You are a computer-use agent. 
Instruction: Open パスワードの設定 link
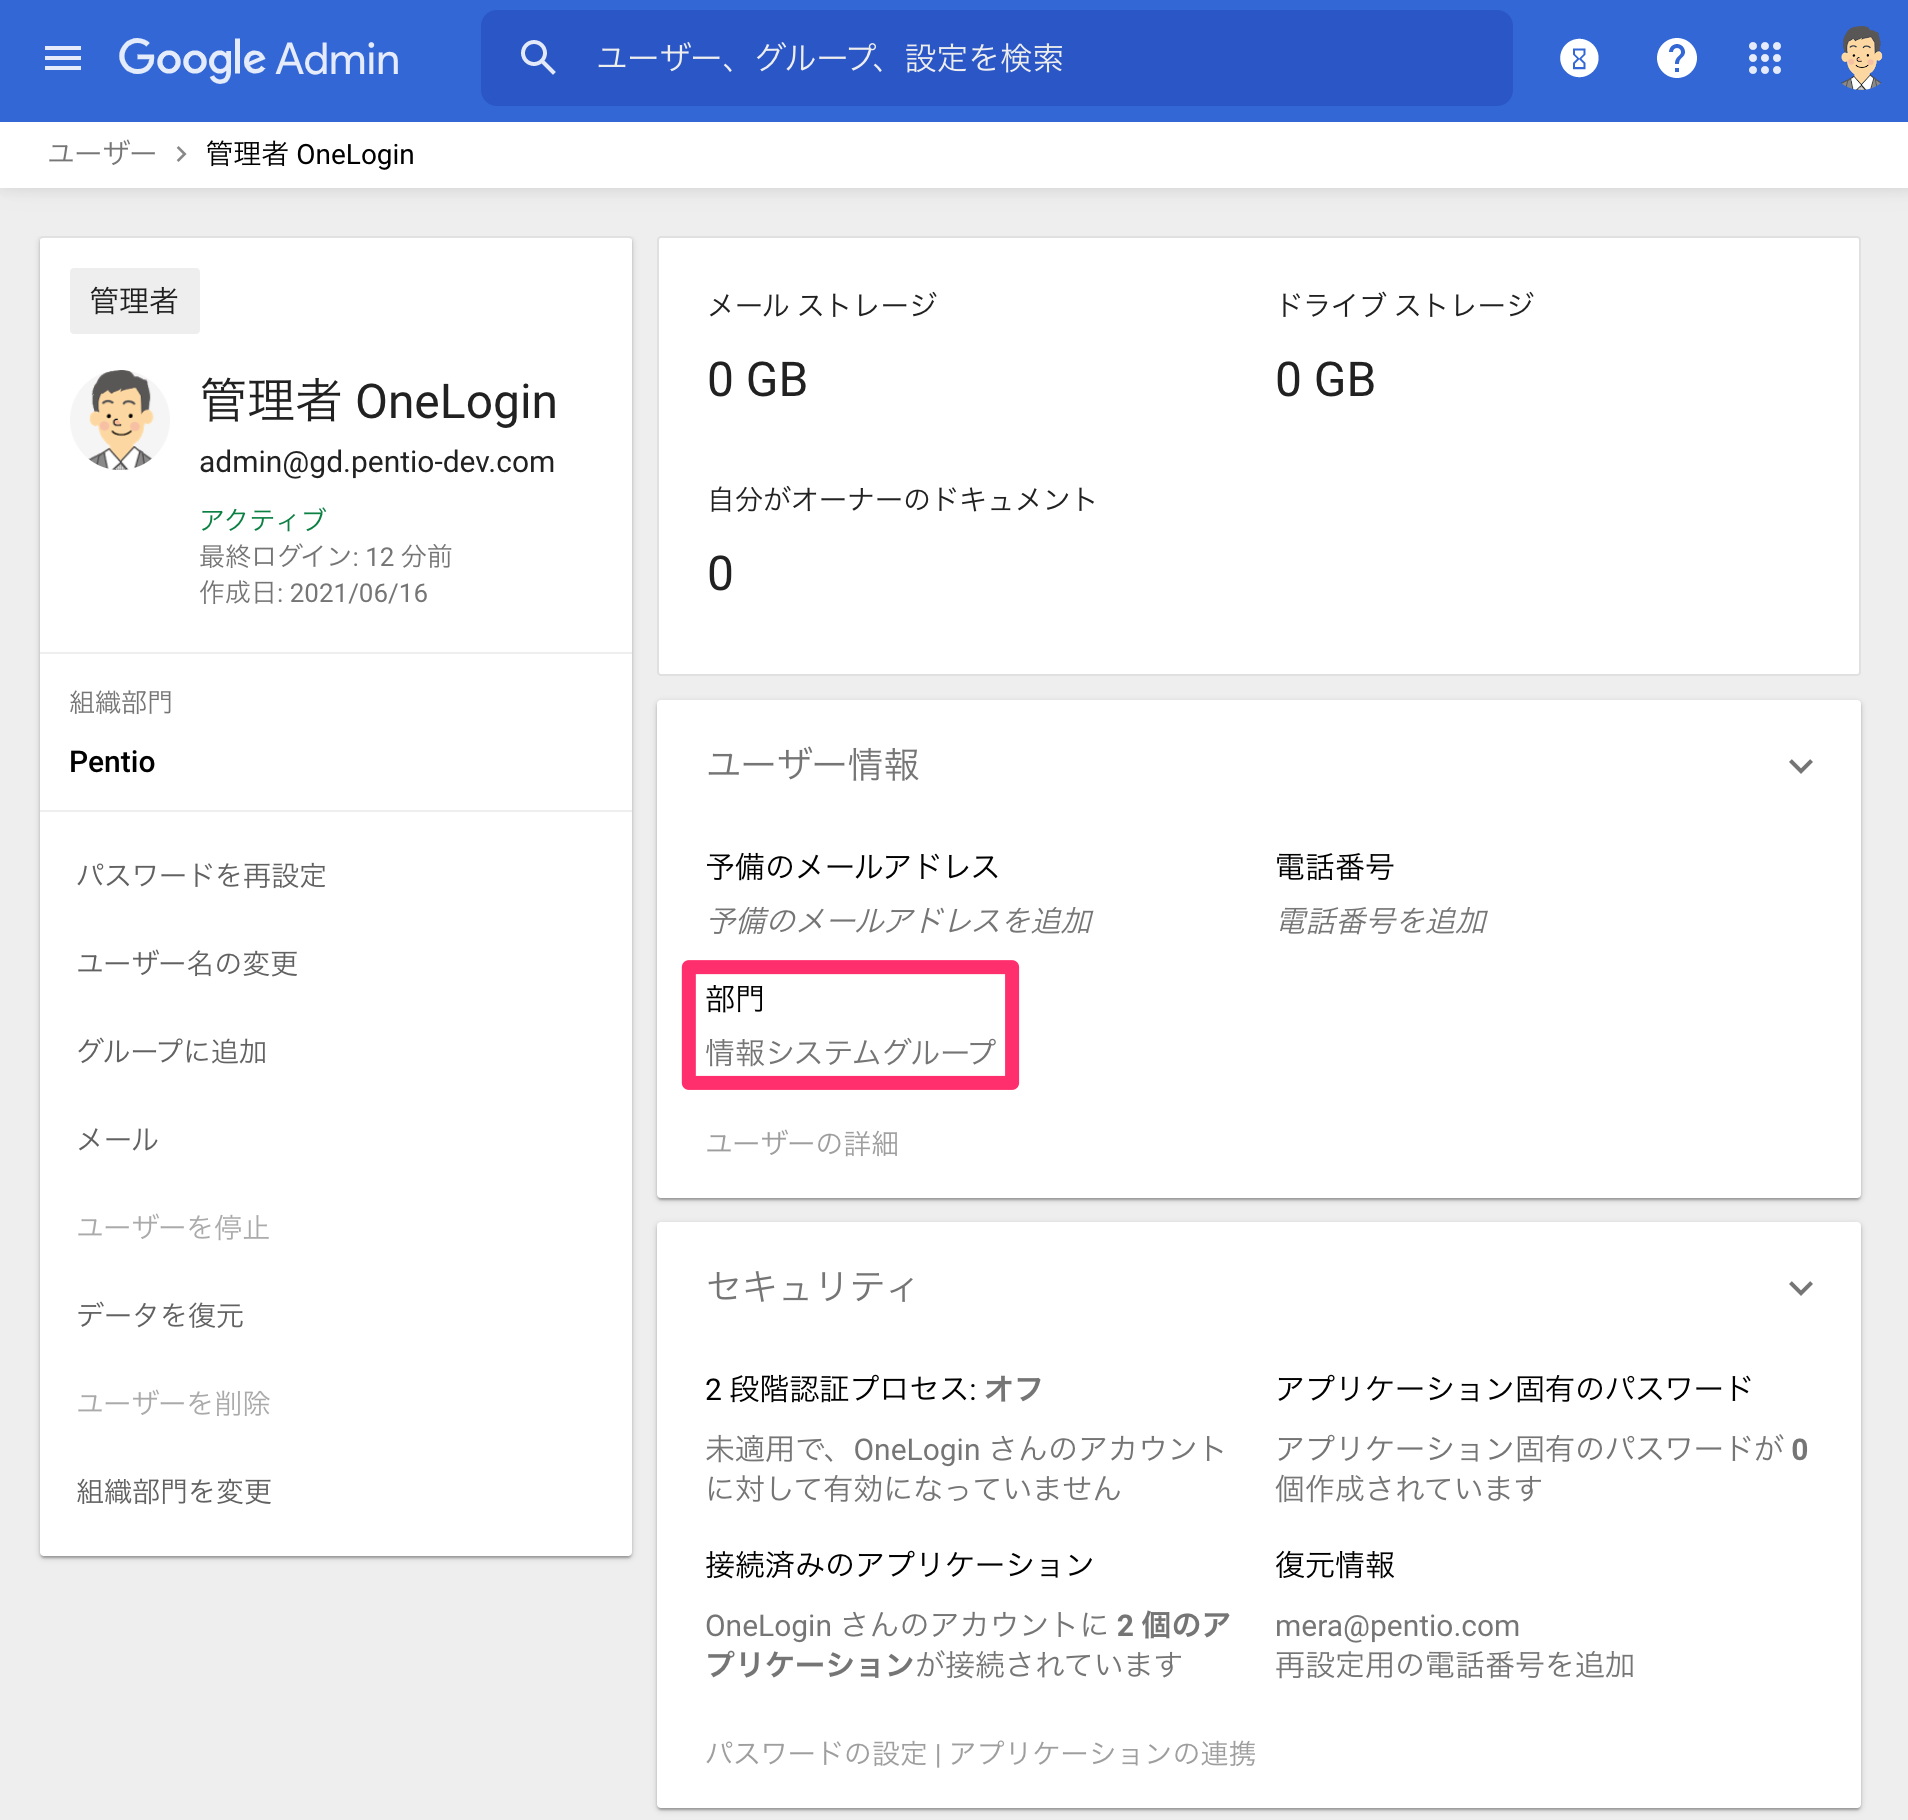pos(817,1753)
